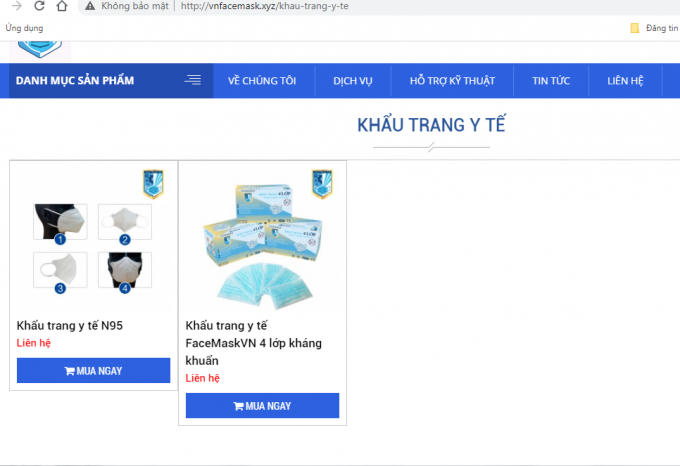Expand the hamburger menu in 'Danh mục sản phẩm'

(193, 81)
